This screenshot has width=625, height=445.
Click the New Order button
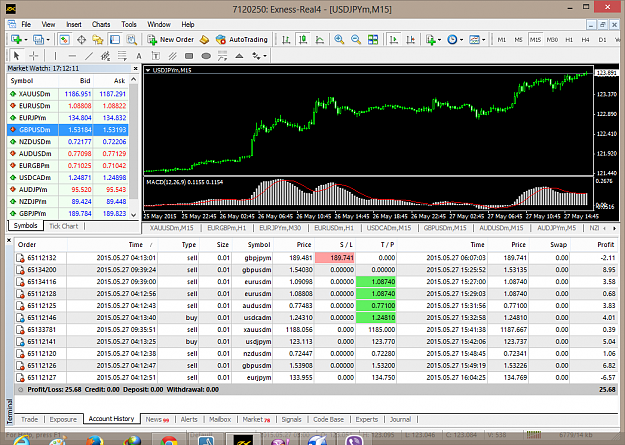[171, 39]
